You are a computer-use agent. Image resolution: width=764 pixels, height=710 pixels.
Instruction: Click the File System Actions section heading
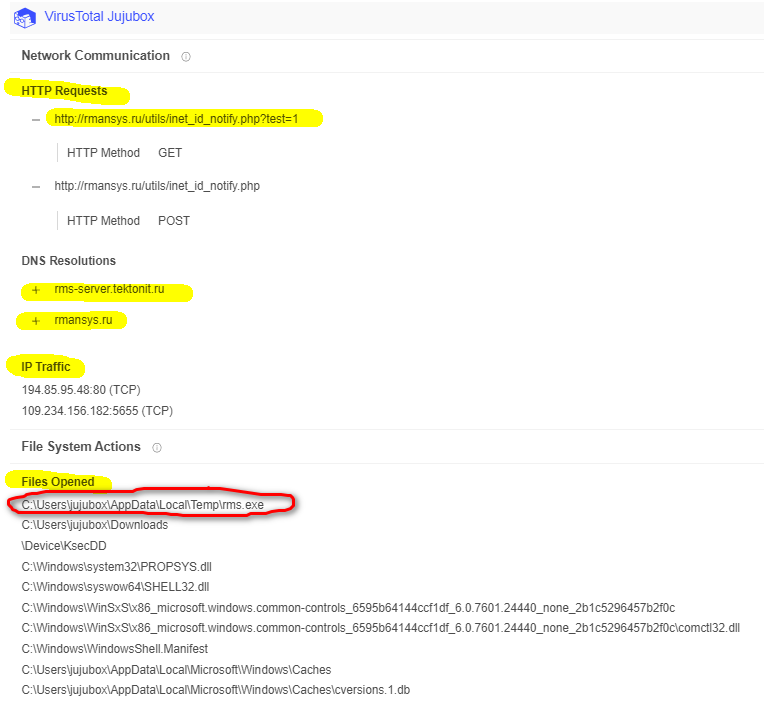coord(81,447)
